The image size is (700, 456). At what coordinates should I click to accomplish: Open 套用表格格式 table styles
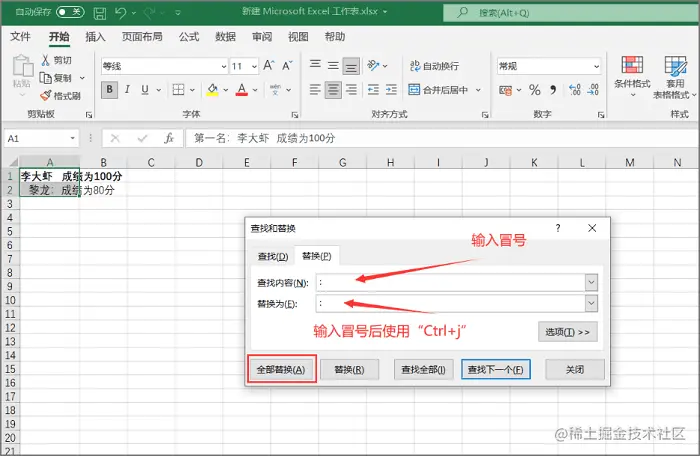pyautogui.click(x=675, y=77)
